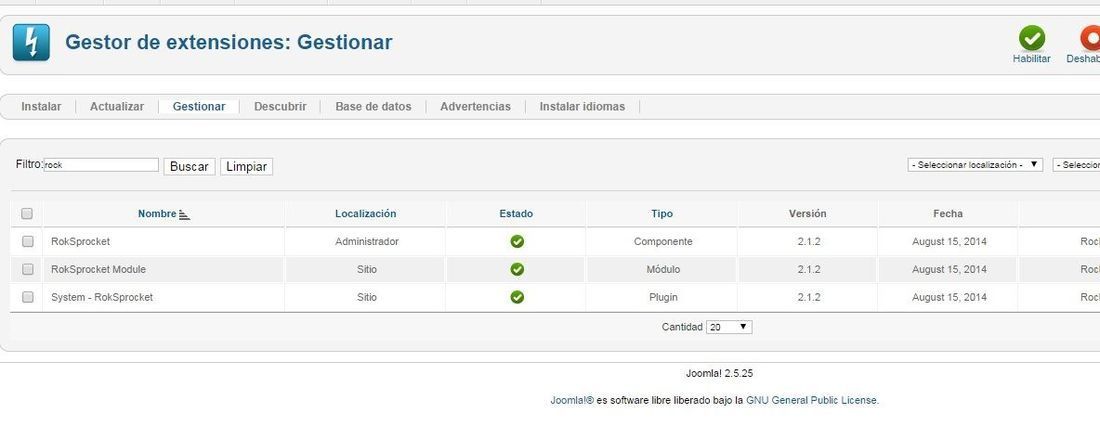This screenshot has width=1100, height=439.
Task: Click the Versión column header
Action: [x=807, y=214]
